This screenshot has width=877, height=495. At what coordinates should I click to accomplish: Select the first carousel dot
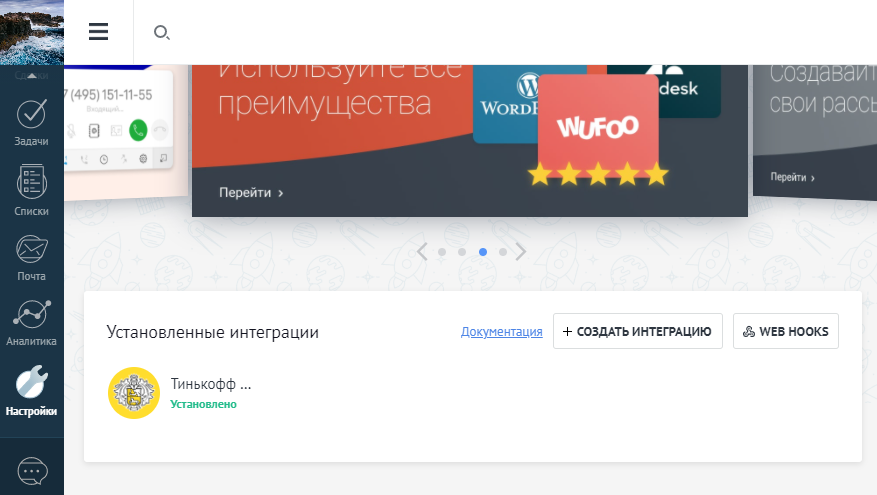442,252
